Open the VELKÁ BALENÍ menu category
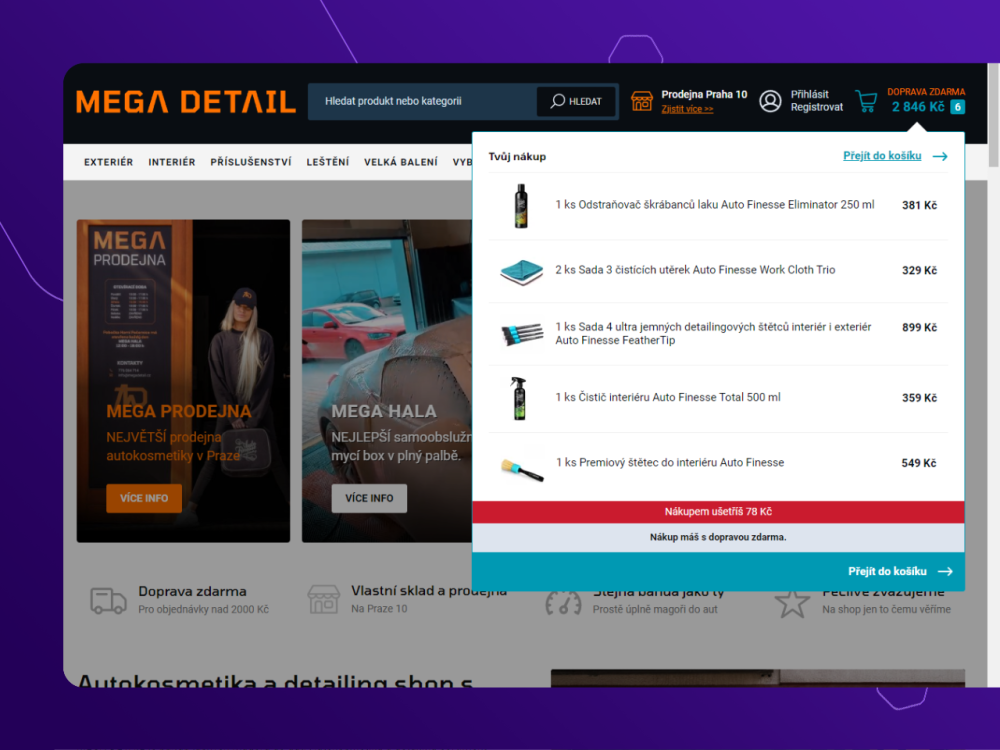 tap(401, 162)
